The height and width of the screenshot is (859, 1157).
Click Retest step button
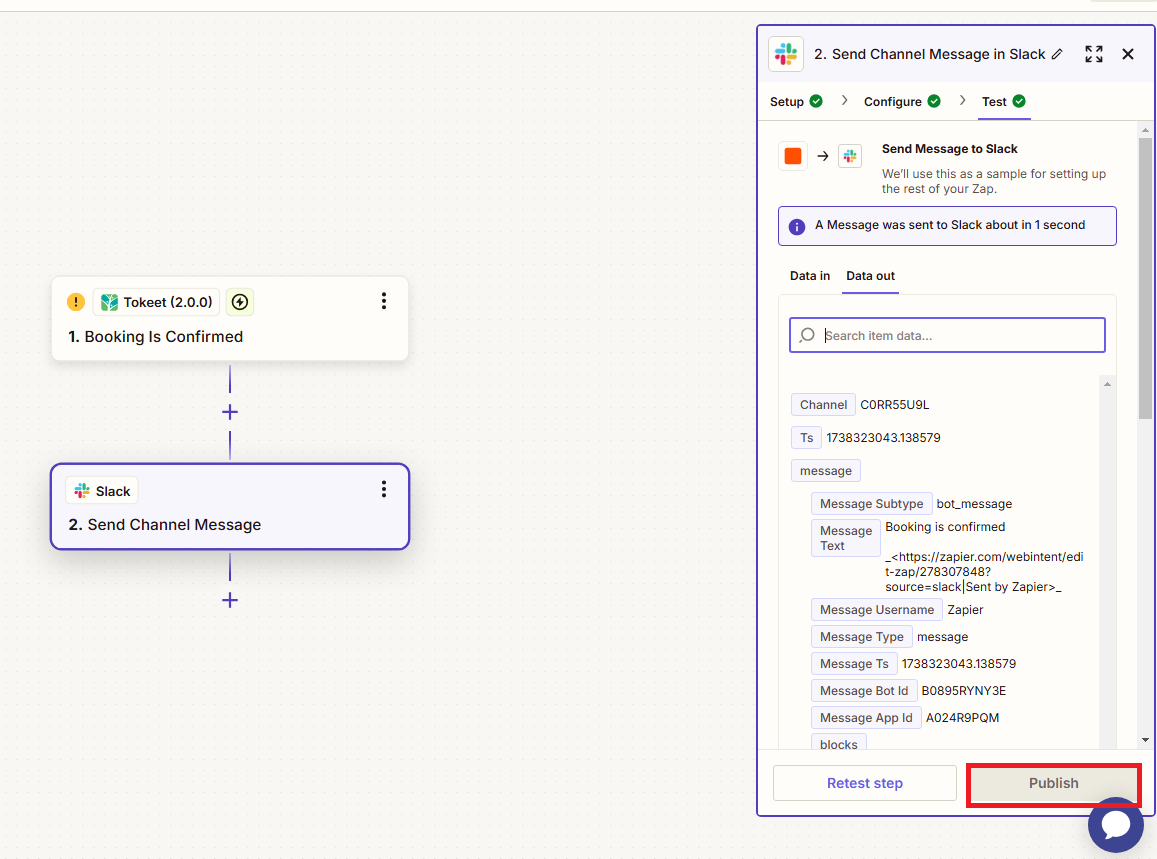coord(865,783)
